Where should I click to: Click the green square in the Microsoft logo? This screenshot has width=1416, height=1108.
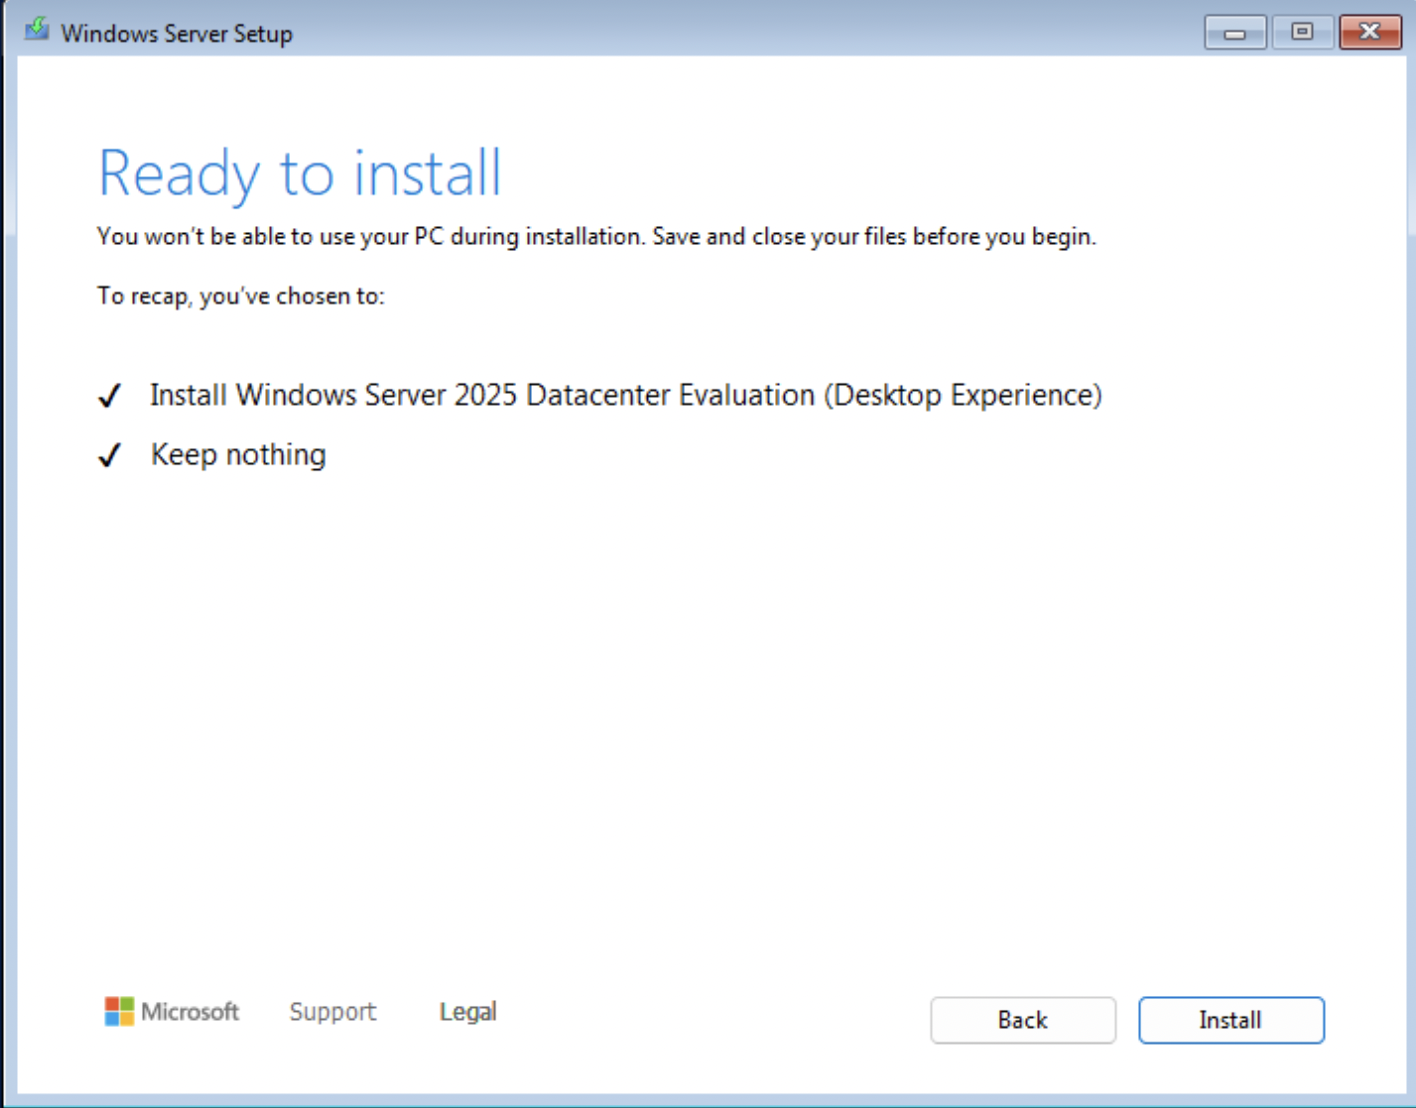pos(126,1003)
